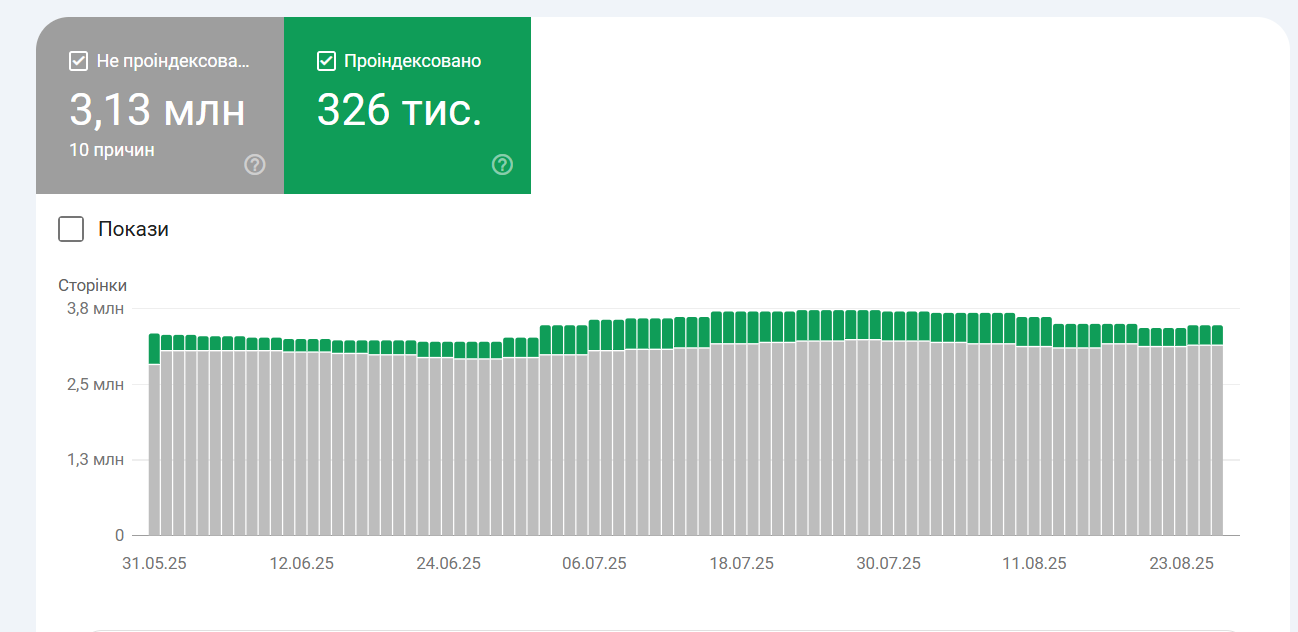
Task: Click the 11.08.25 date label
Action: (1034, 563)
